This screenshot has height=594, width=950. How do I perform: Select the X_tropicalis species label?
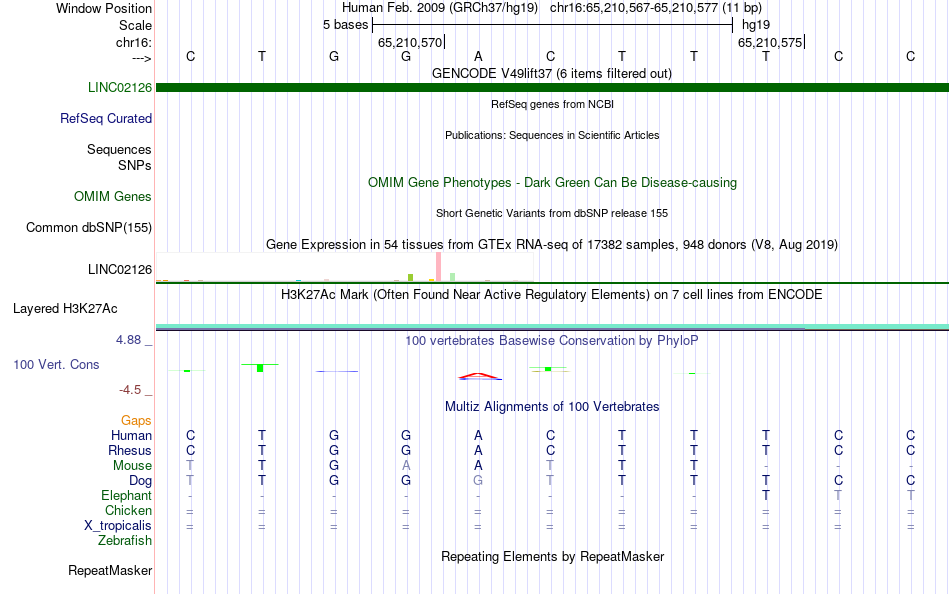[118, 526]
